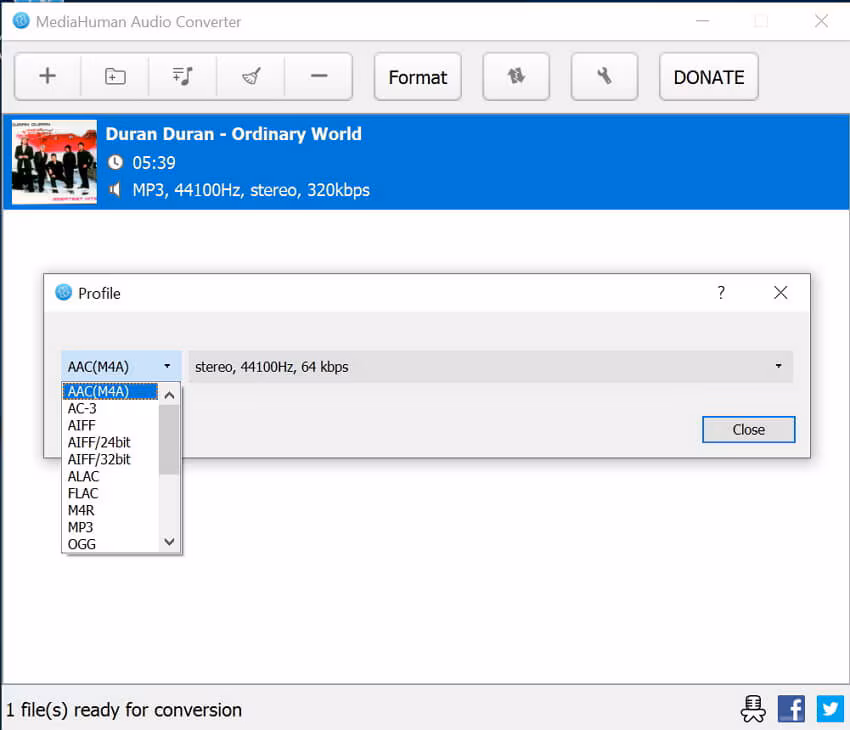Screen dimensions: 850x730
Task: Click the Profile dialog title icon
Action: (x=63, y=292)
